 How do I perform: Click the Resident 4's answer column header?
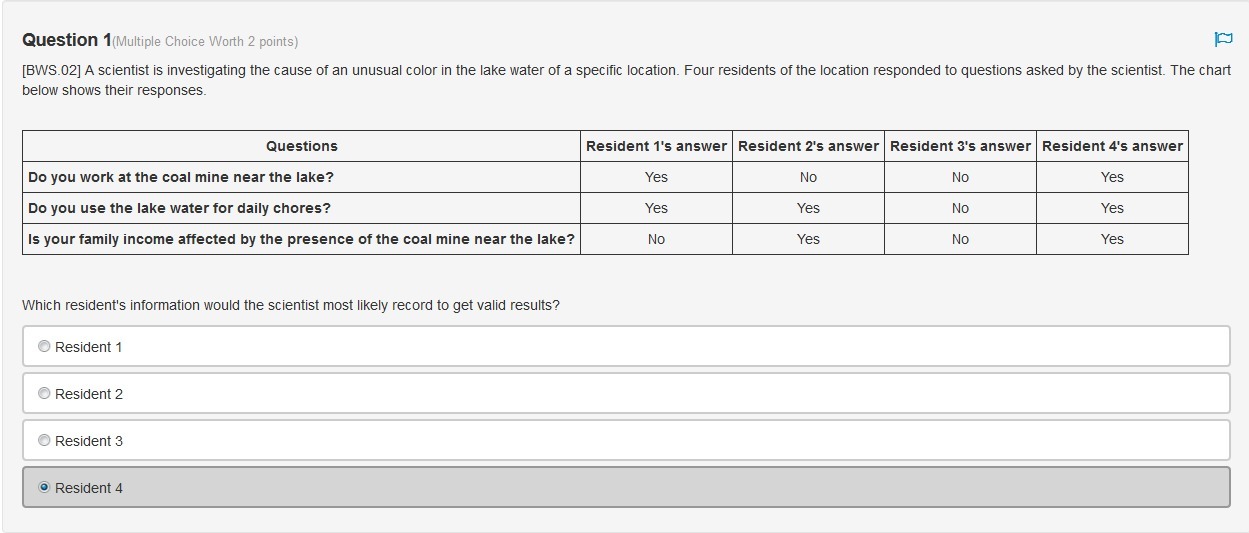(x=1112, y=146)
